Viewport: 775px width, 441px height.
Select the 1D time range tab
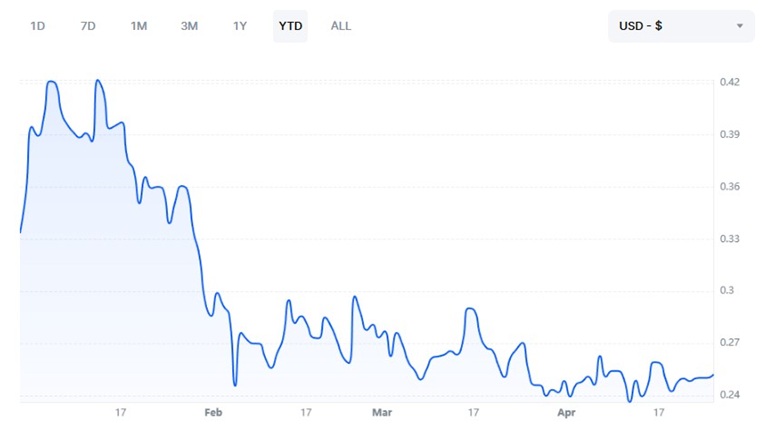tap(38, 26)
